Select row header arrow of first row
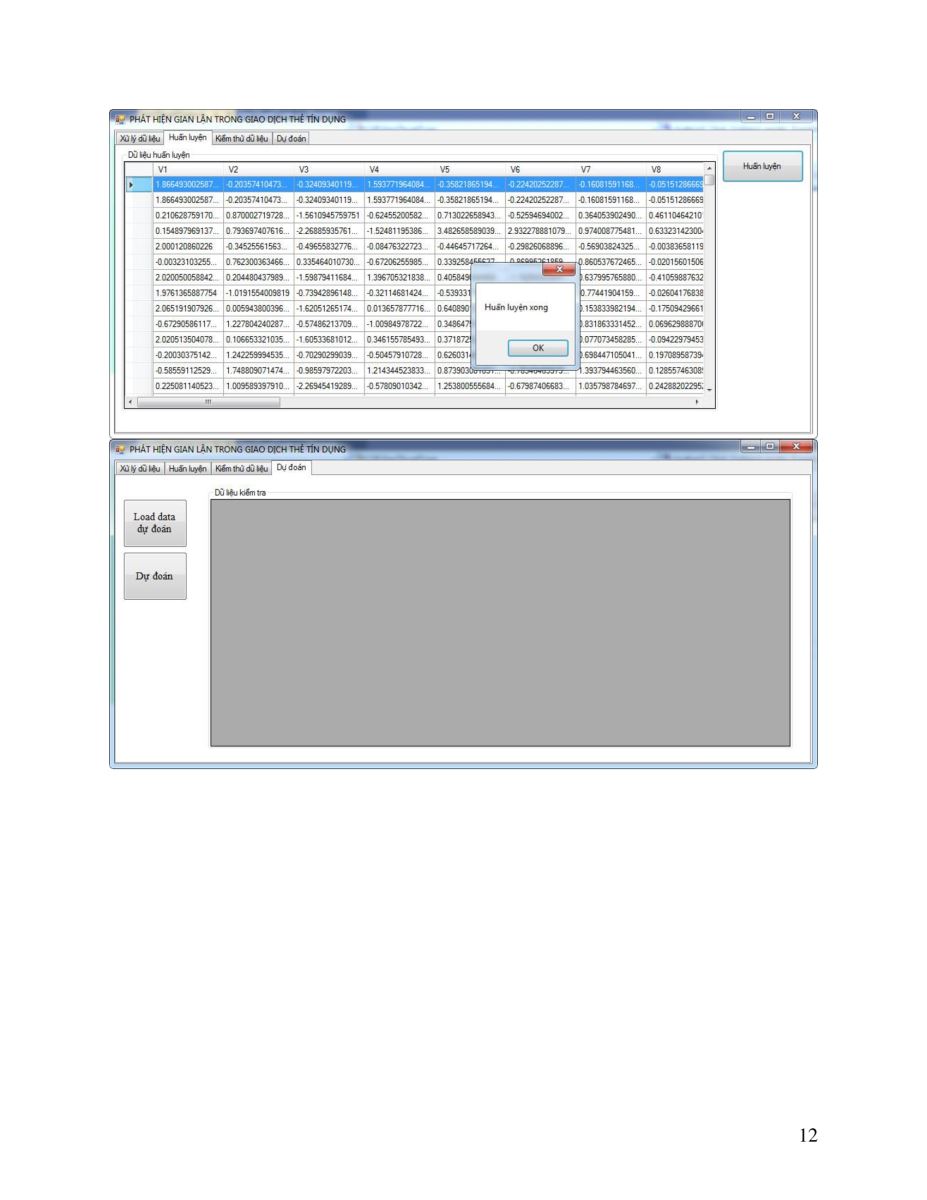This screenshot has width=927, height=1200. tap(138, 184)
